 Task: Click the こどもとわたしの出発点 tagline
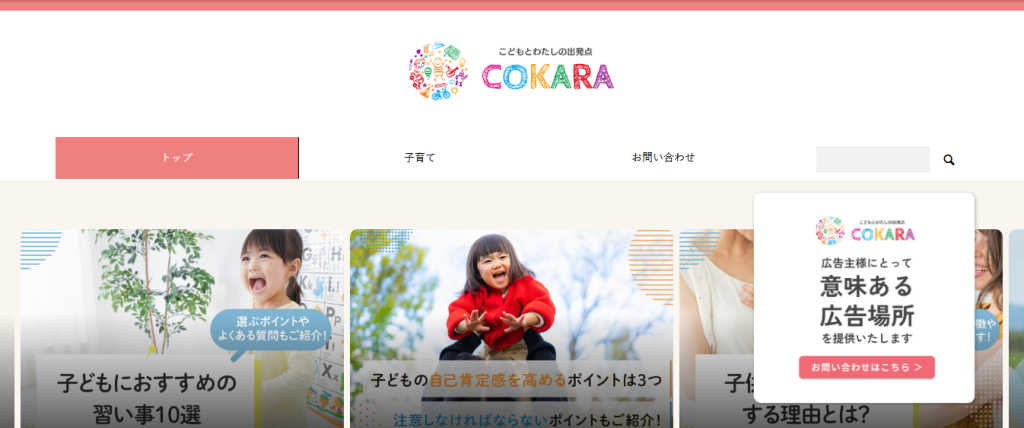tap(545, 51)
